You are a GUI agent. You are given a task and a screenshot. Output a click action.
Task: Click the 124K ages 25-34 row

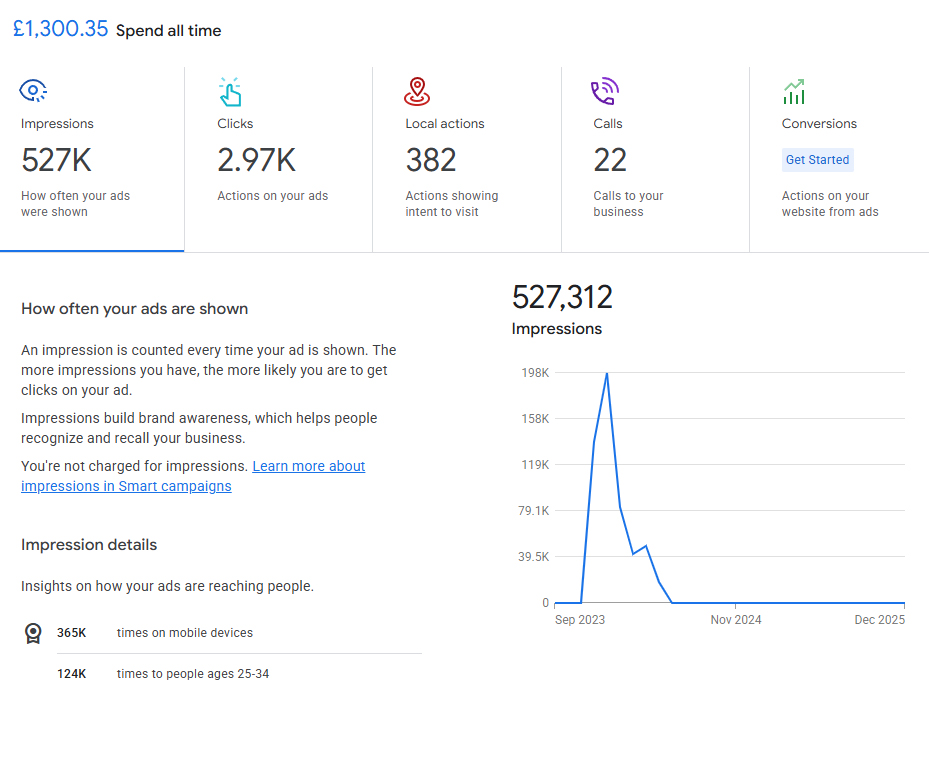163,674
